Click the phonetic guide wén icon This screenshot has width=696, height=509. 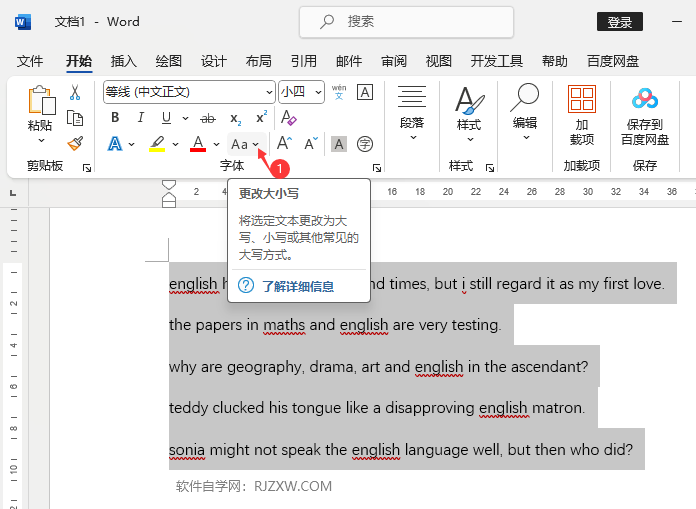(339, 92)
